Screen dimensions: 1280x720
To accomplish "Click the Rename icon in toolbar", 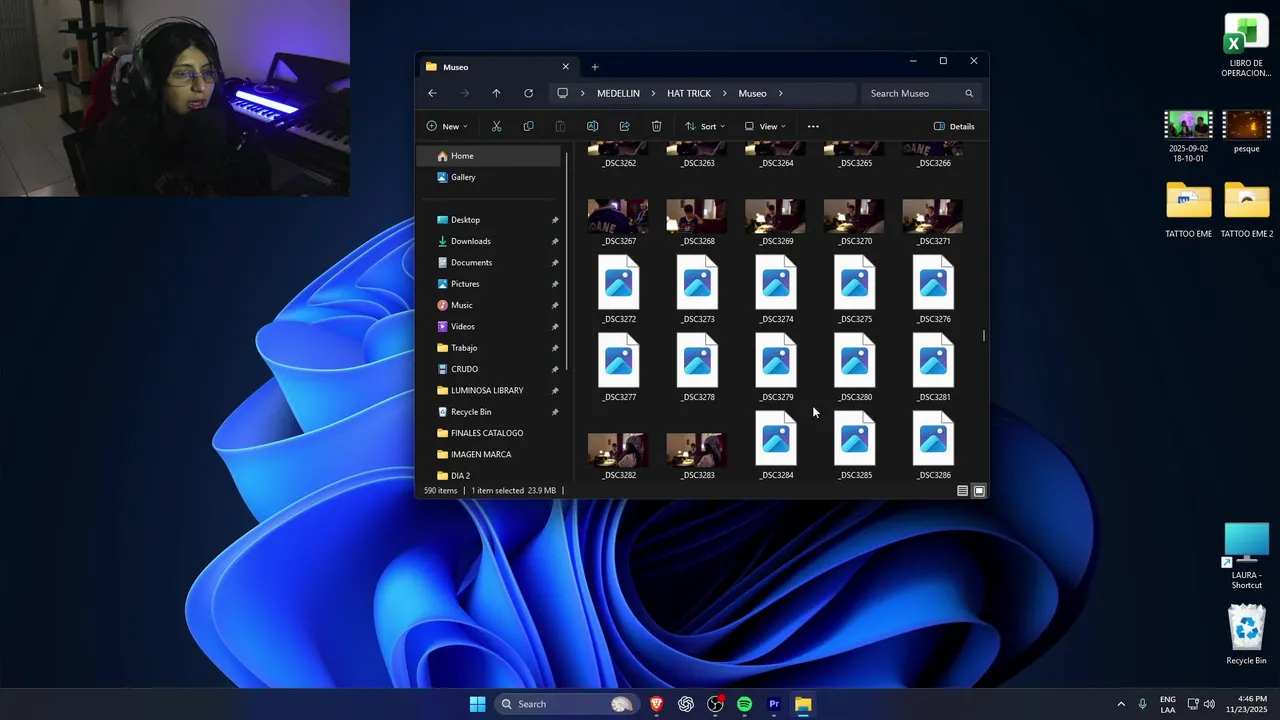I will 592,126.
